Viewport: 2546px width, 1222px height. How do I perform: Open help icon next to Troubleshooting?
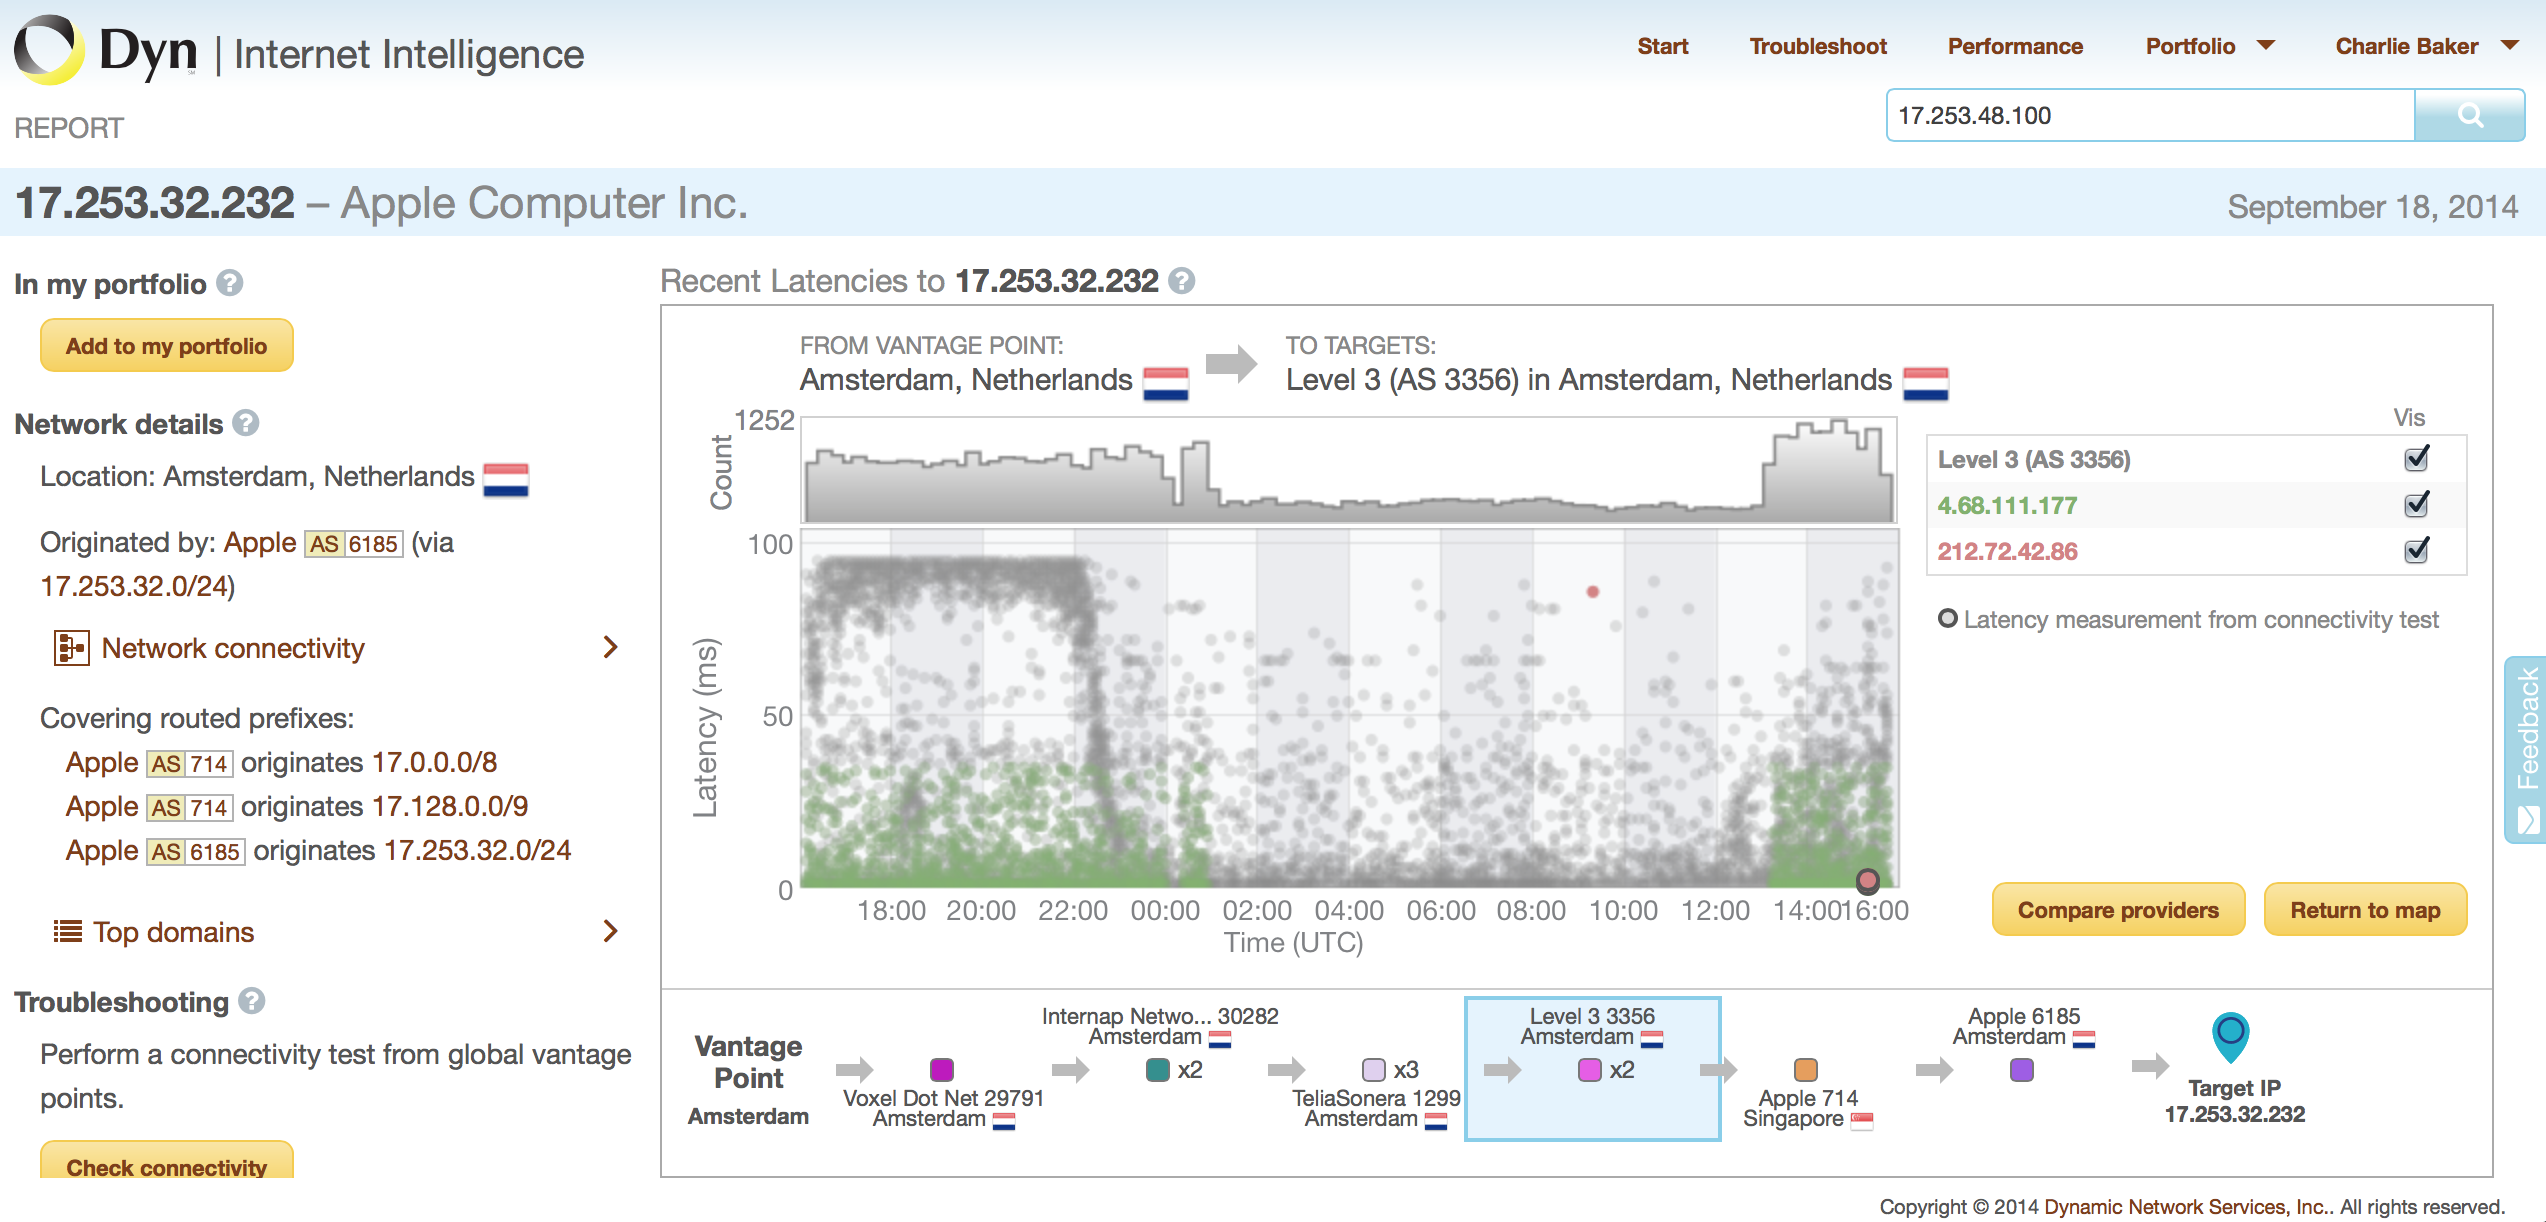[252, 1001]
